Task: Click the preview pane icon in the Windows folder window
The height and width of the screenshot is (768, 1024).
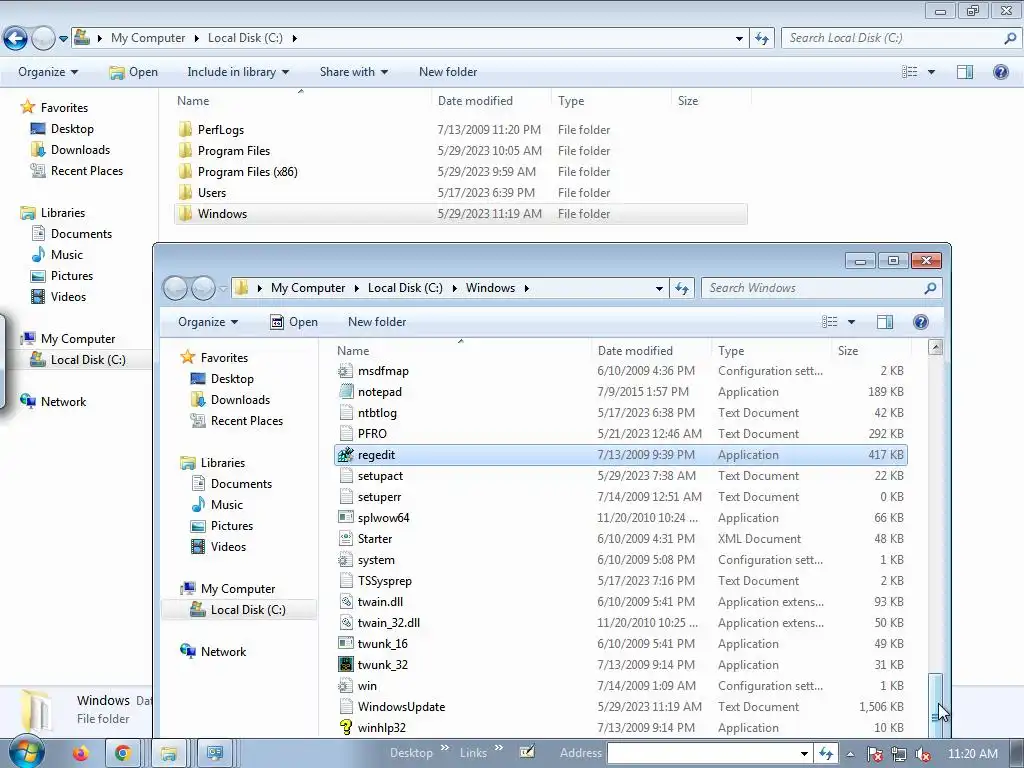Action: [885, 322]
